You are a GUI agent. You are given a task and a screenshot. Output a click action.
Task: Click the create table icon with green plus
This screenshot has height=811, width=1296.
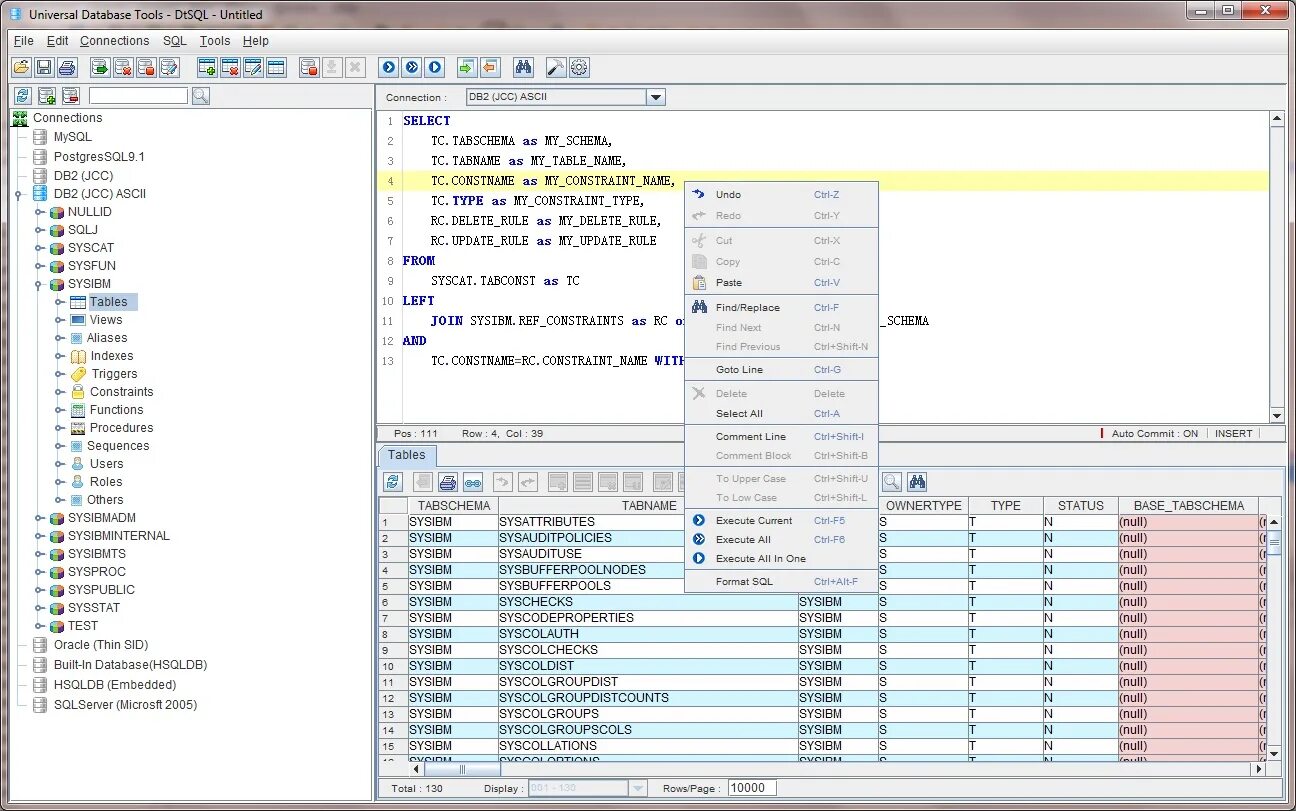tap(207, 67)
